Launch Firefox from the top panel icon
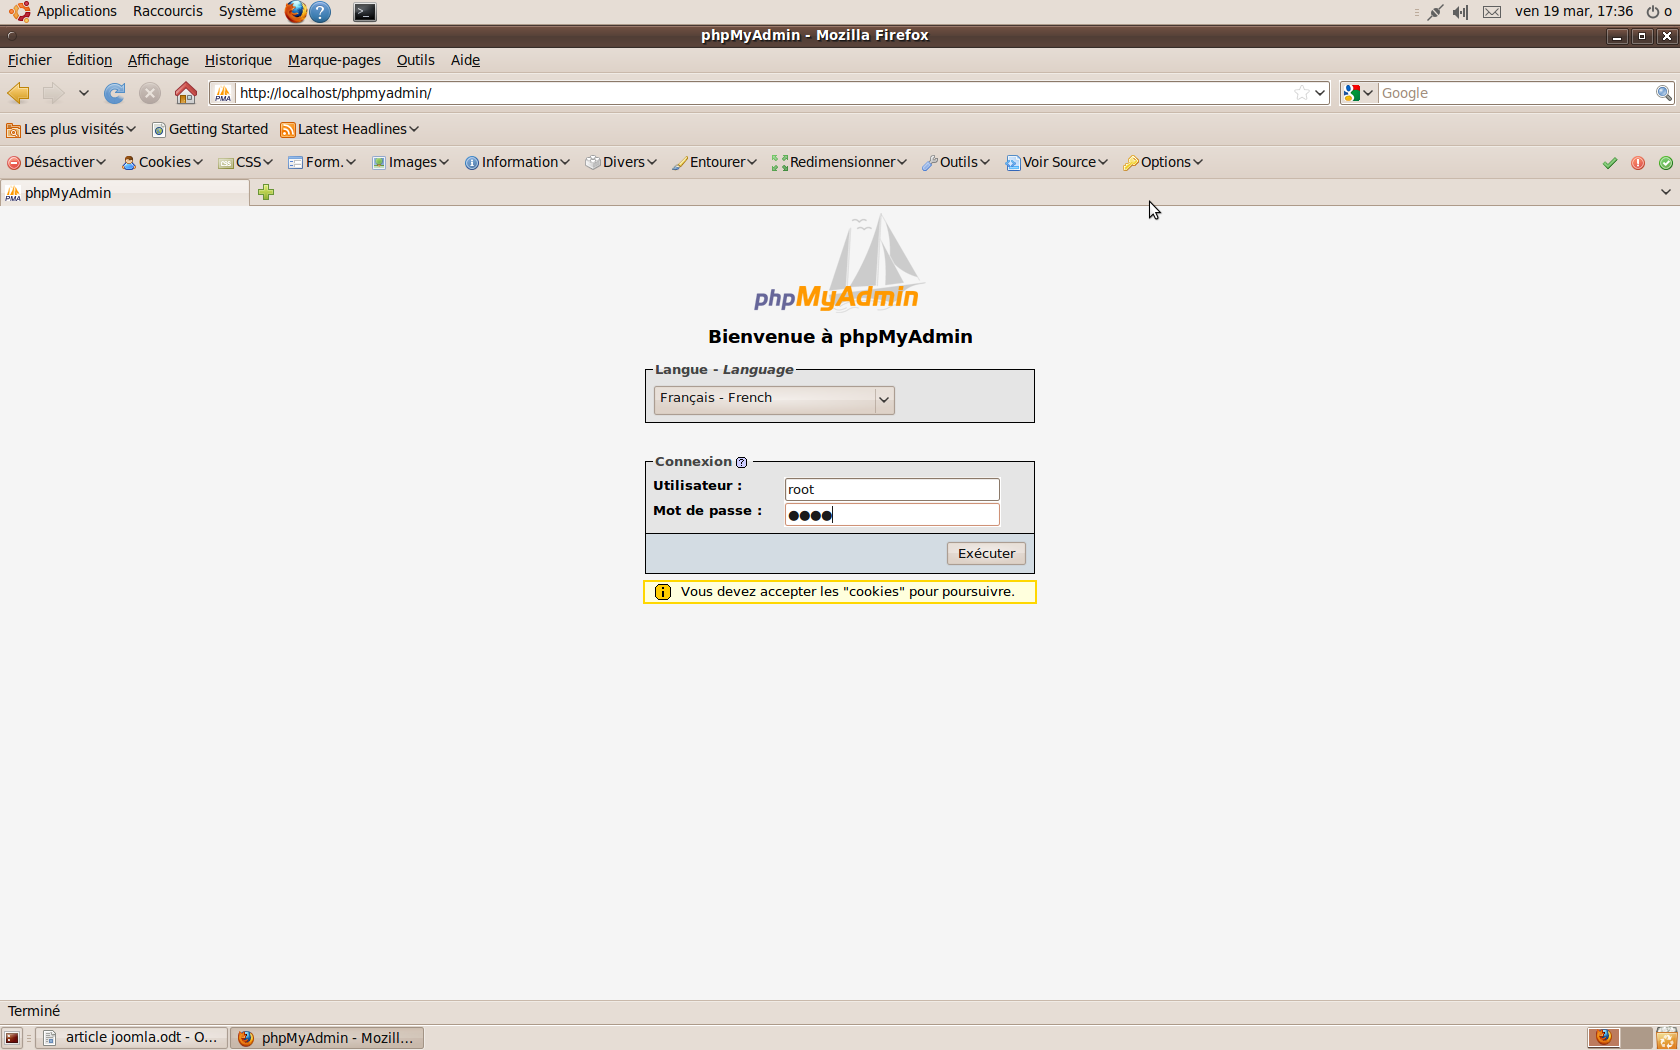This screenshot has width=1680, height=1050. click(296, 12)
